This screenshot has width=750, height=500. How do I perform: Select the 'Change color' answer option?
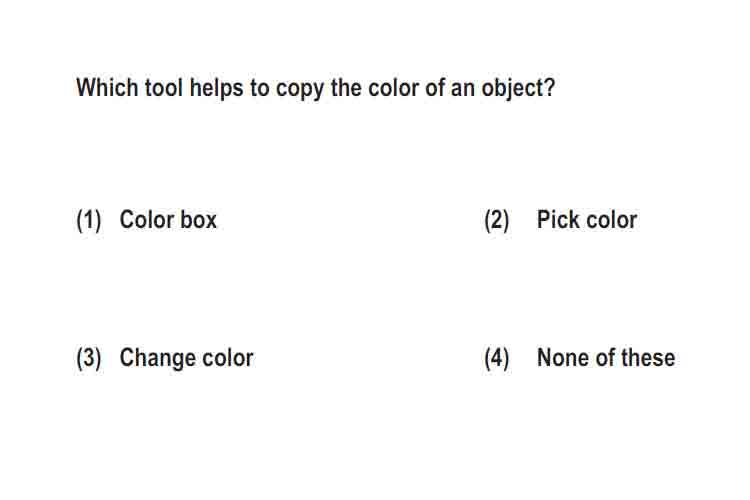(x=186, y=358)
